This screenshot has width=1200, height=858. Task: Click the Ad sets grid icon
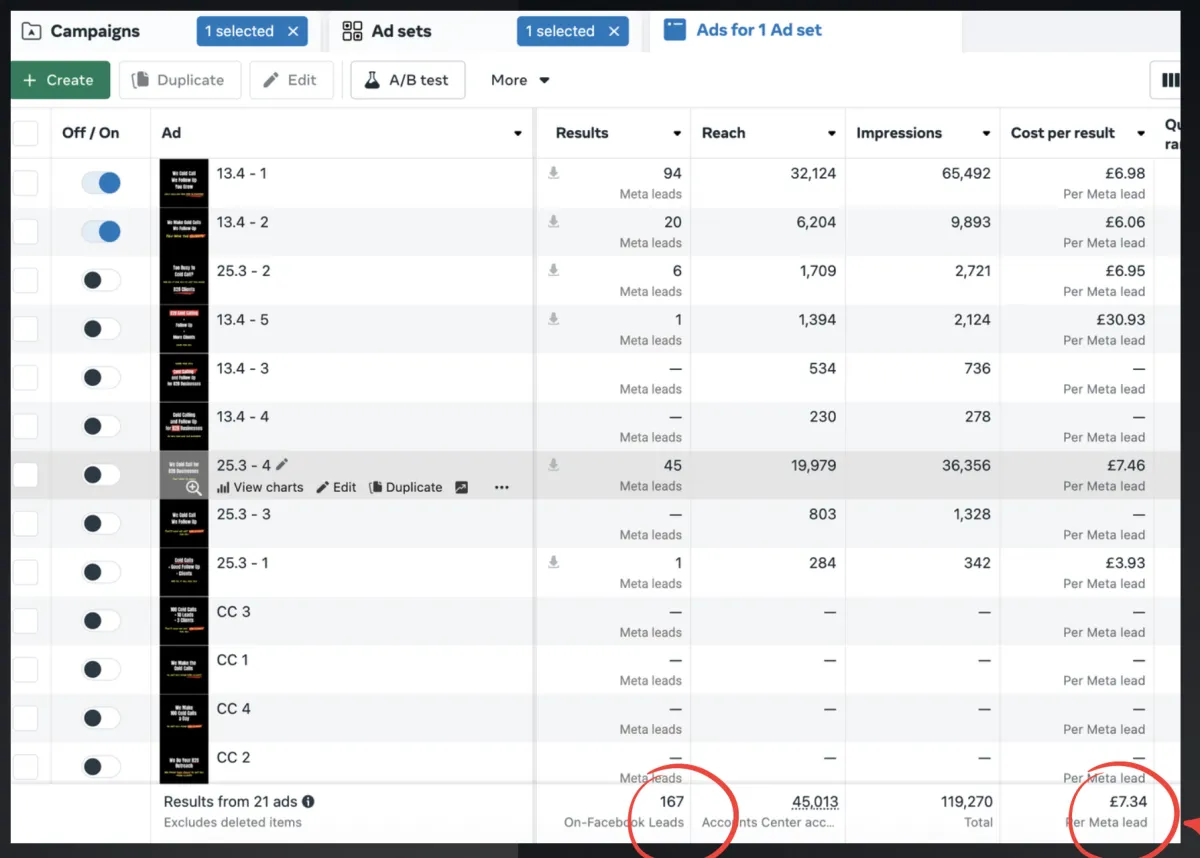(x=352, y=31)
